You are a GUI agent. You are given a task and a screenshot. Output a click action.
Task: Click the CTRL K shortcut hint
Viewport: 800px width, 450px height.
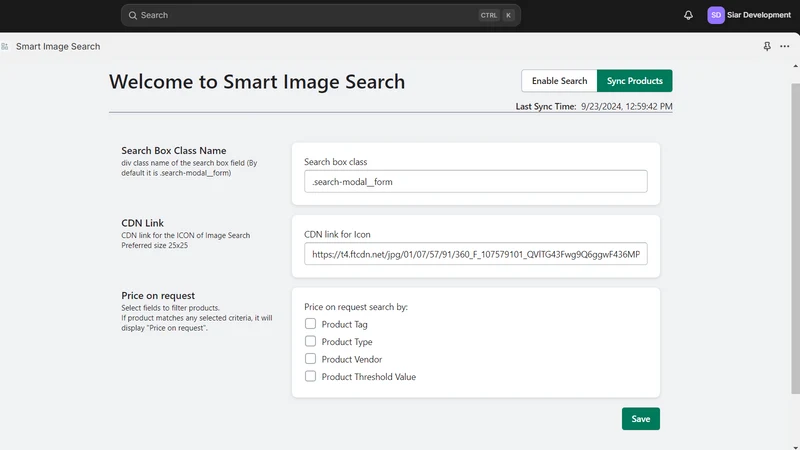tap(496, 15)
